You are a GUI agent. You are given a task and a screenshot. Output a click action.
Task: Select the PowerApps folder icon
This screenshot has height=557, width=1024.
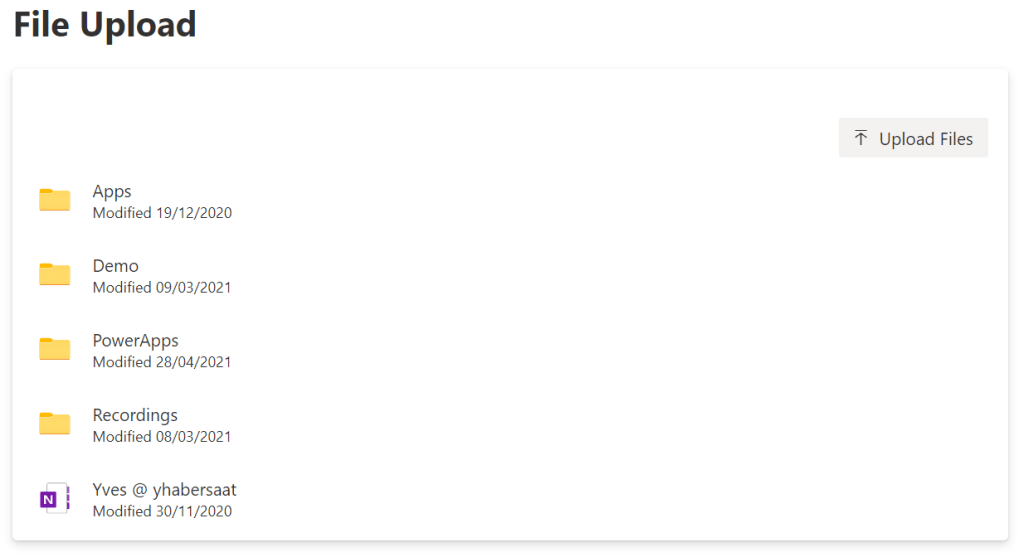(x=55, y=349)
